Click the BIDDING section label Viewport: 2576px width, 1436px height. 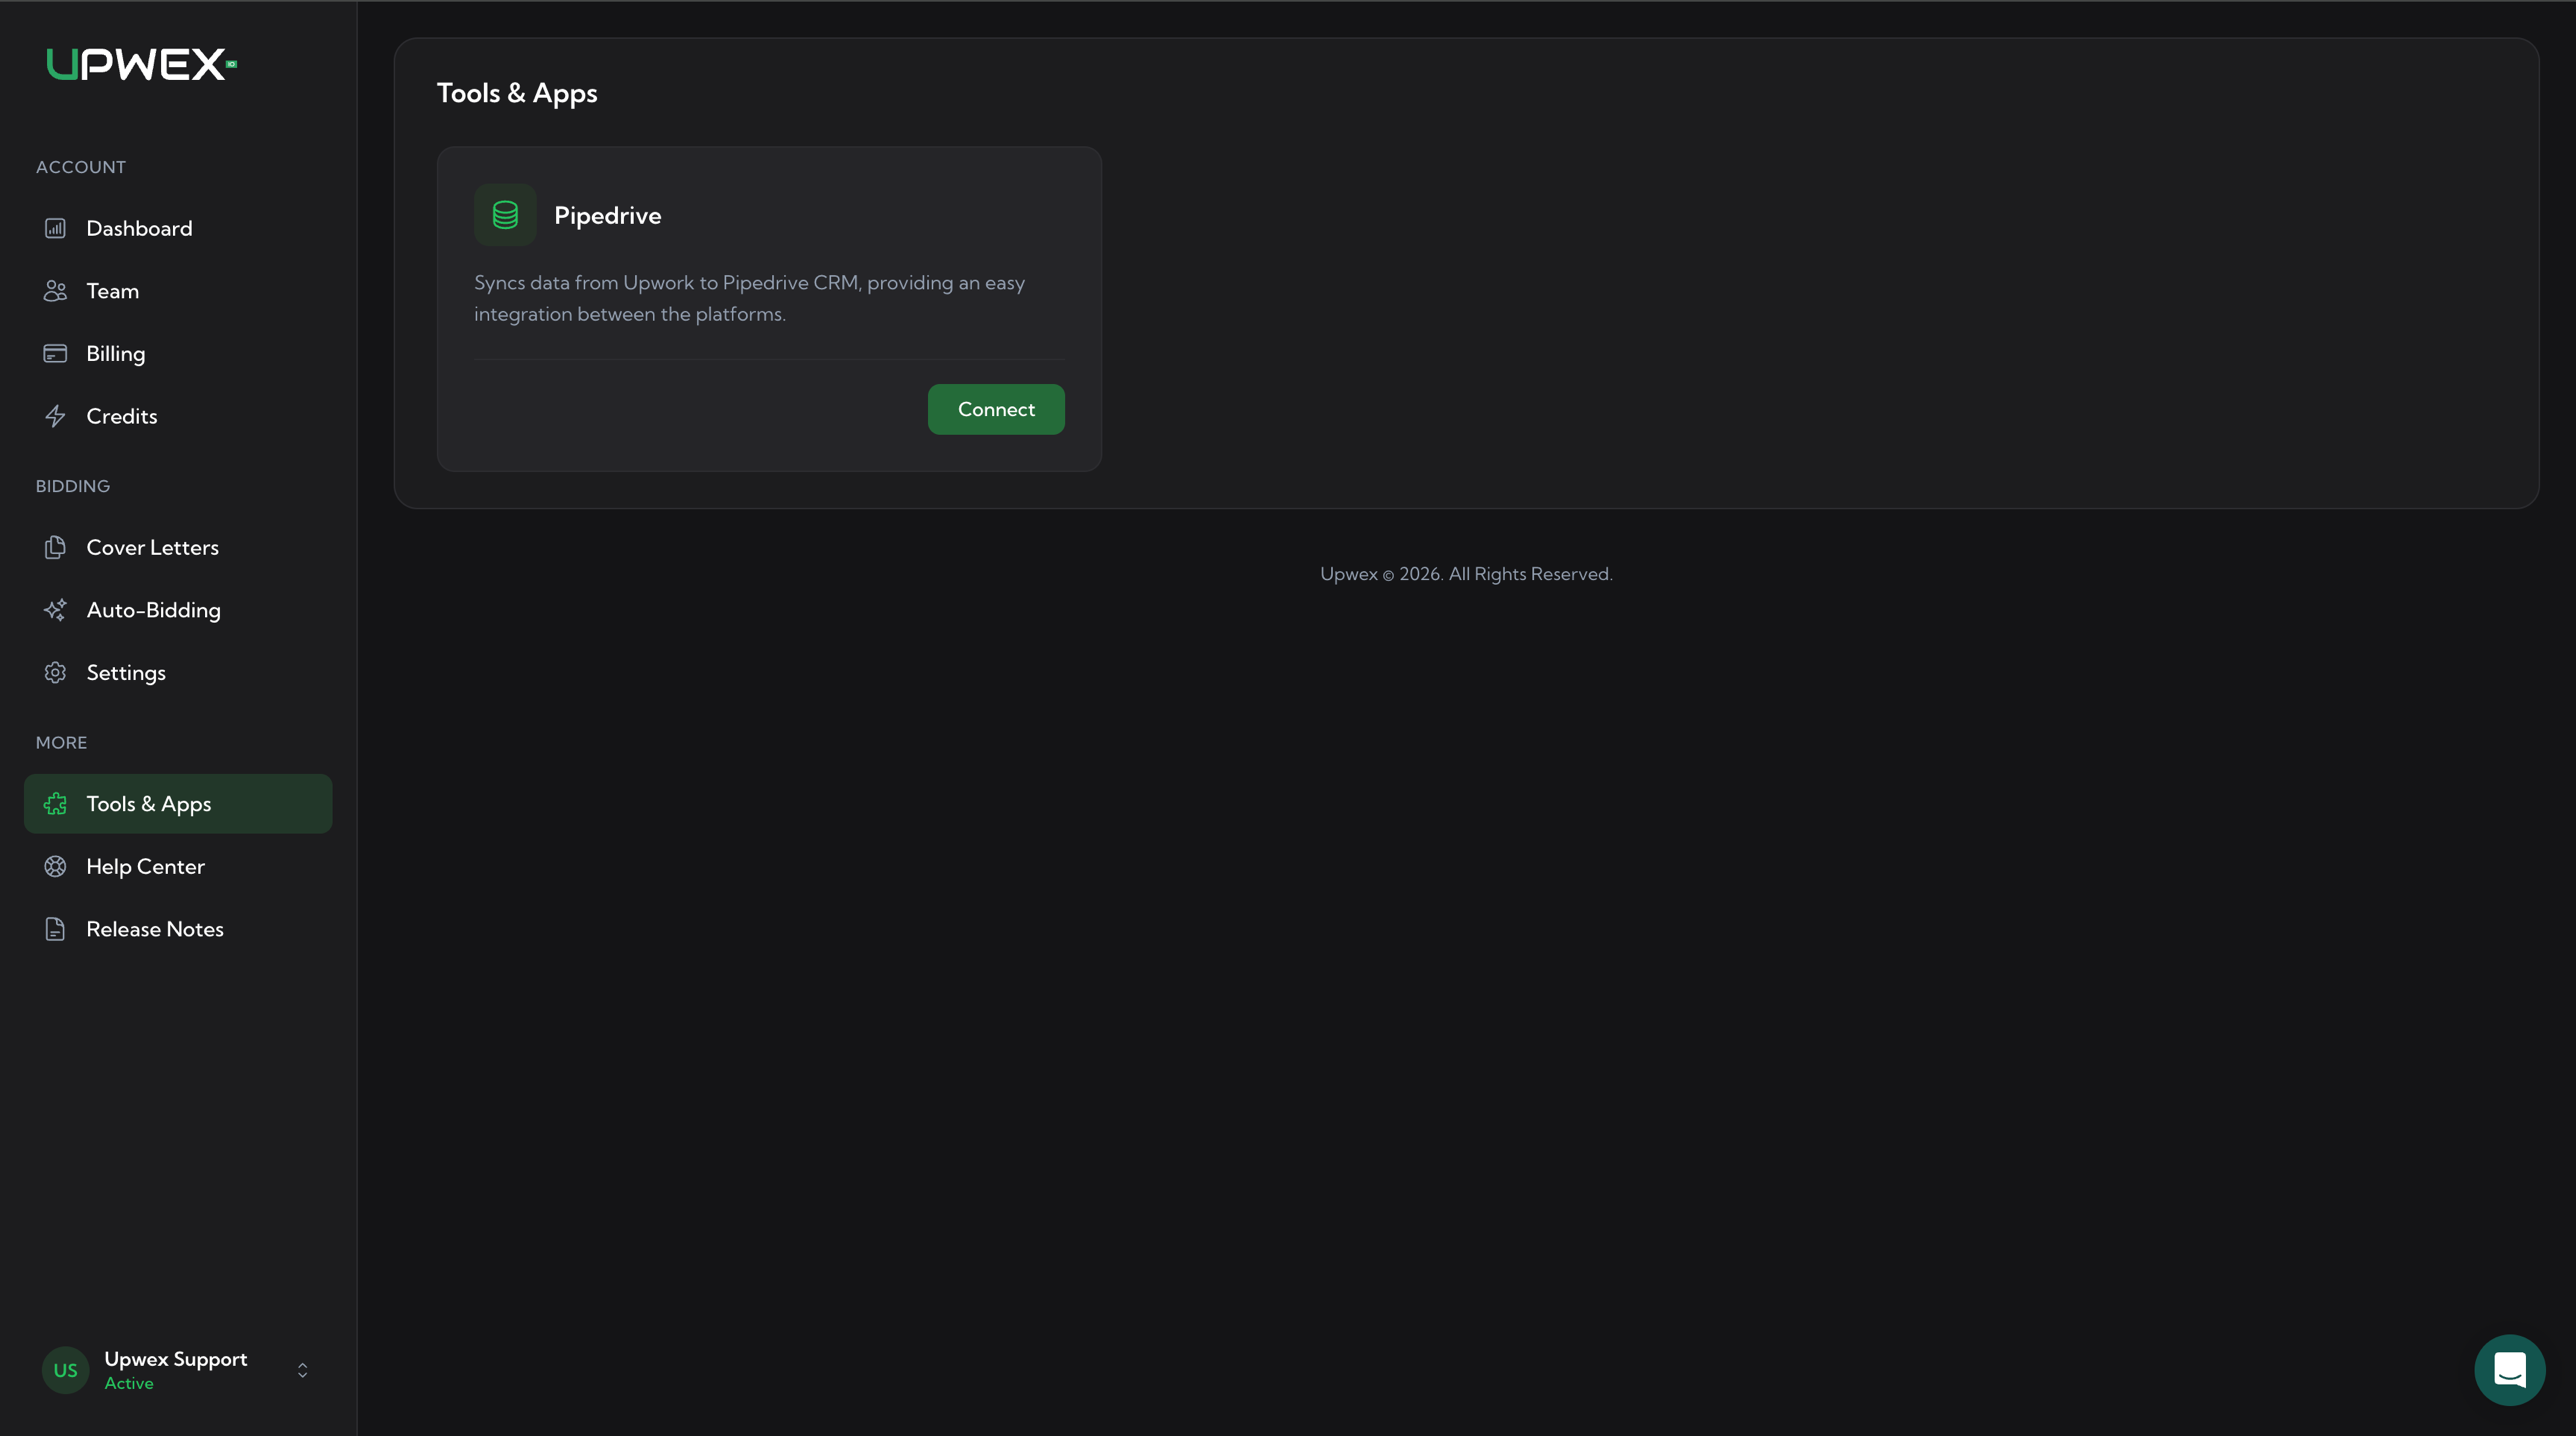coord(73,486)
